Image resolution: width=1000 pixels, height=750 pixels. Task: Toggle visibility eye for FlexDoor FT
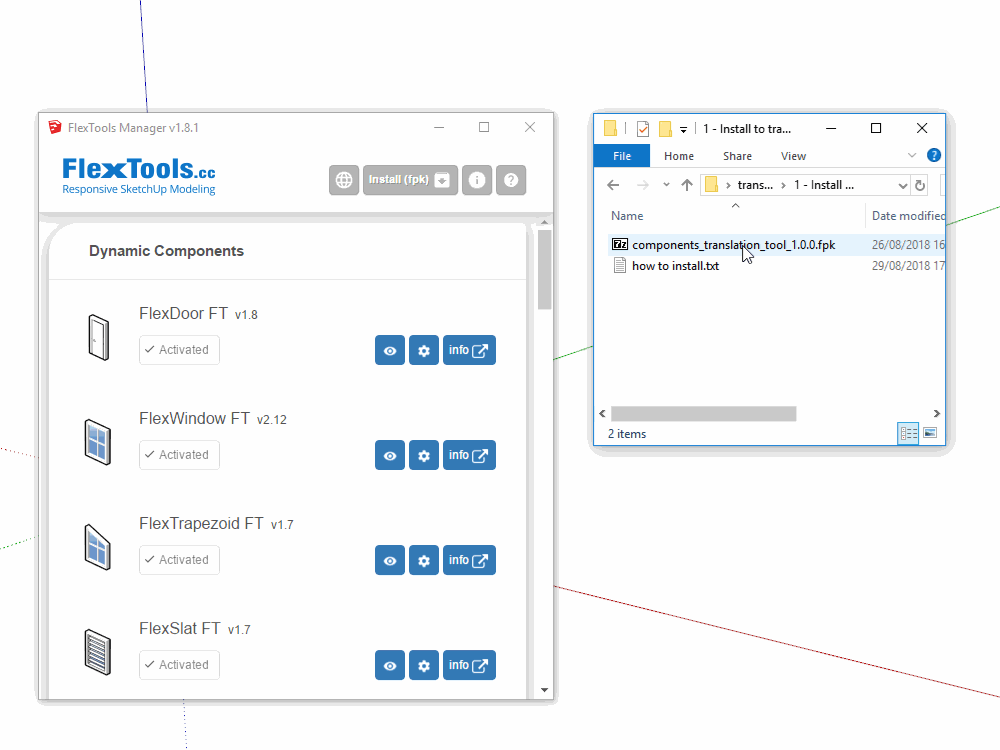(390, 350)
